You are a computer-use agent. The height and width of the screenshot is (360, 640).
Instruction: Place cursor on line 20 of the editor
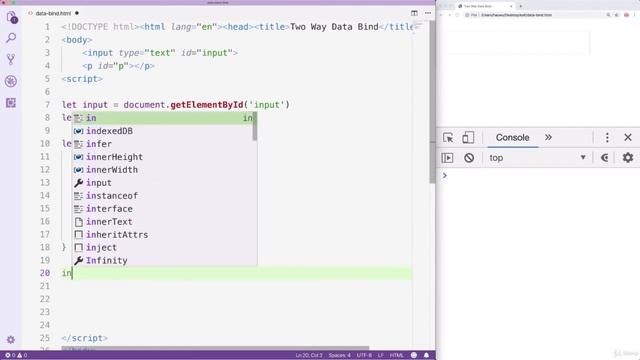237,273
